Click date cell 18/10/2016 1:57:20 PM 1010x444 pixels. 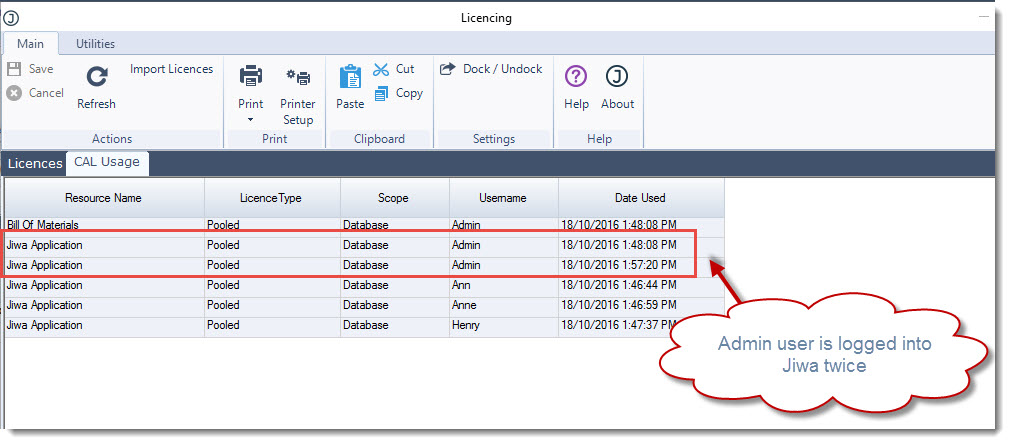coord(641,265)
